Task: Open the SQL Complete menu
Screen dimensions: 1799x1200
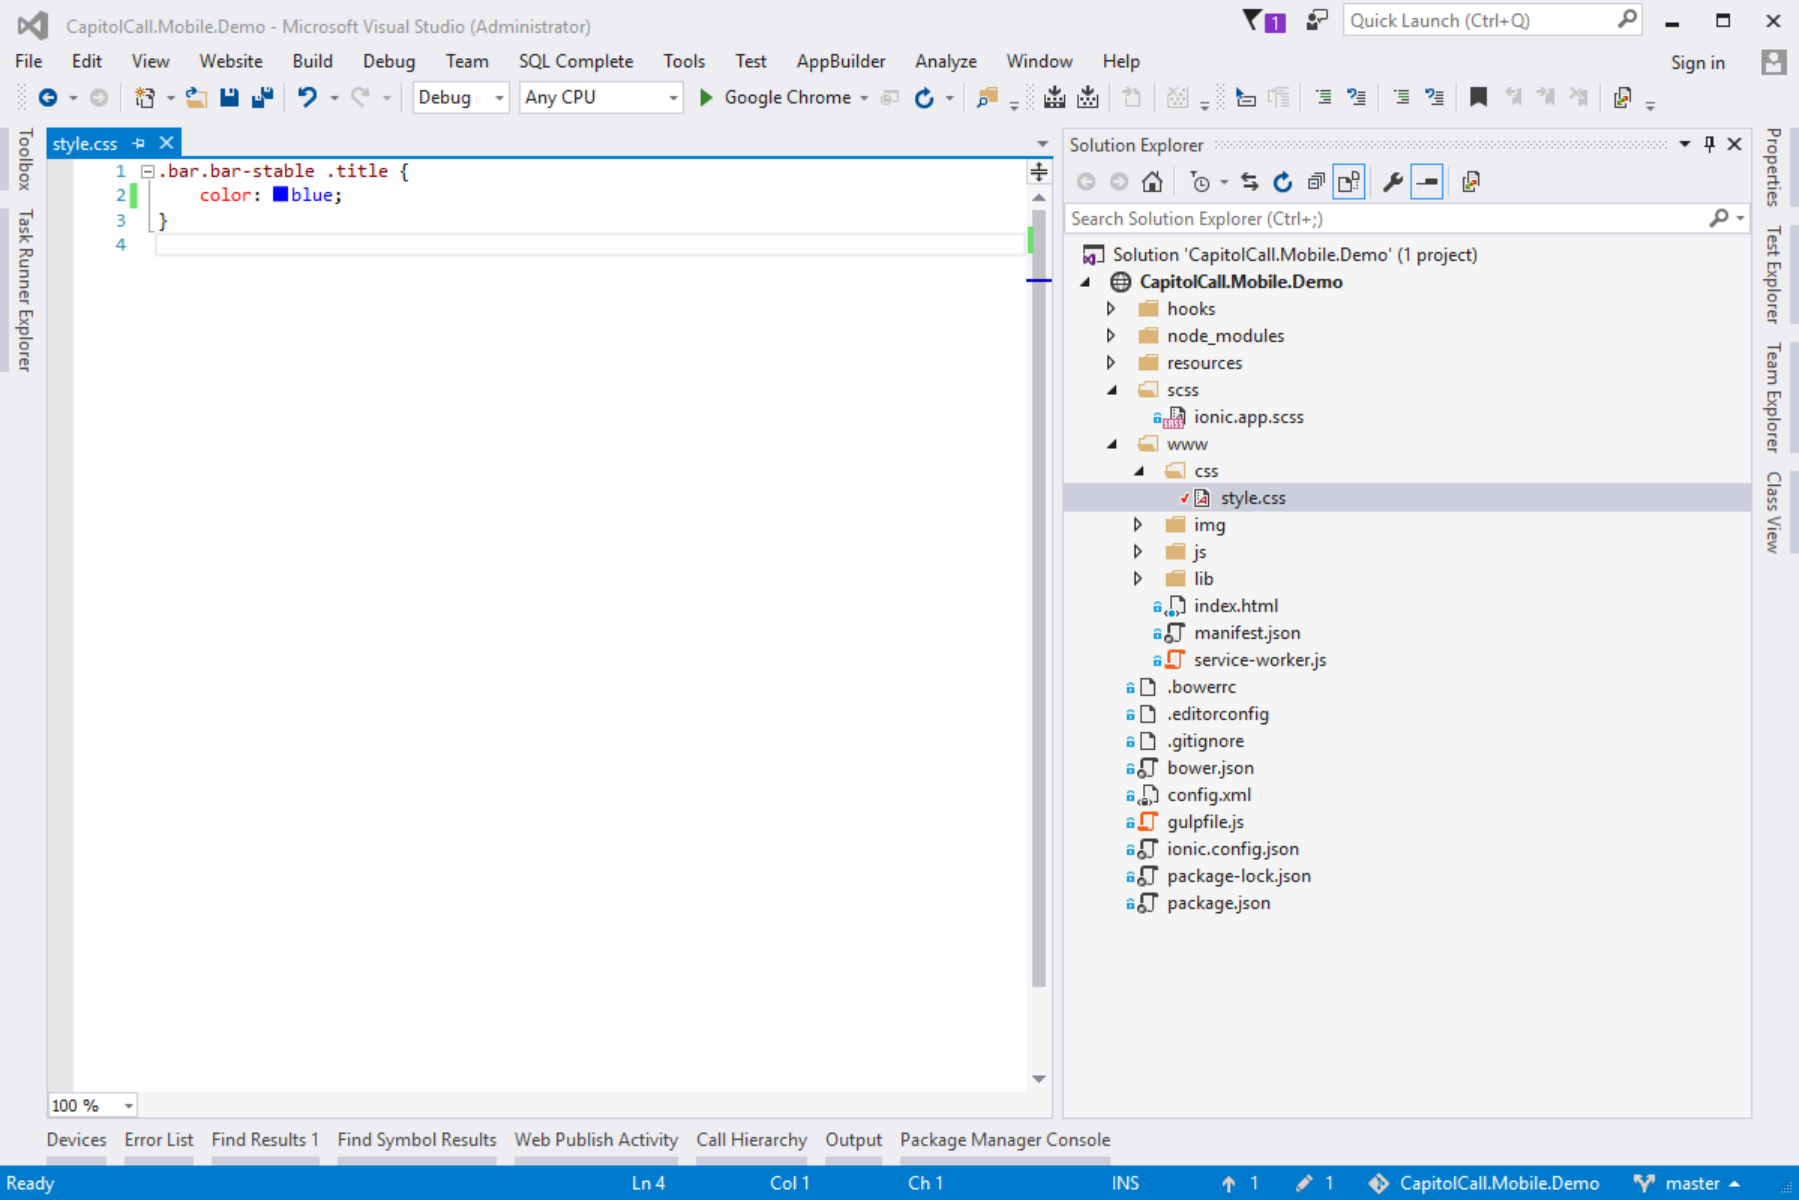Action: [x=576, y=61]
